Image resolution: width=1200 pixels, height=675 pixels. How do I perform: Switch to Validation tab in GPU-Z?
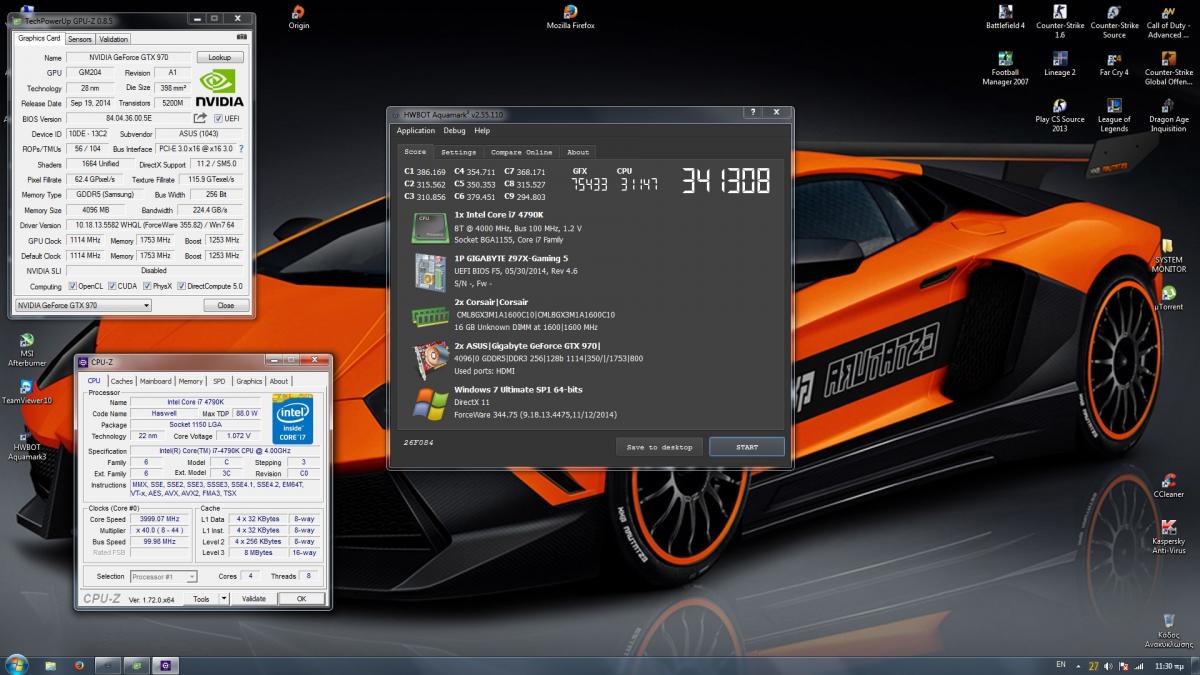(x=114, y=39)
